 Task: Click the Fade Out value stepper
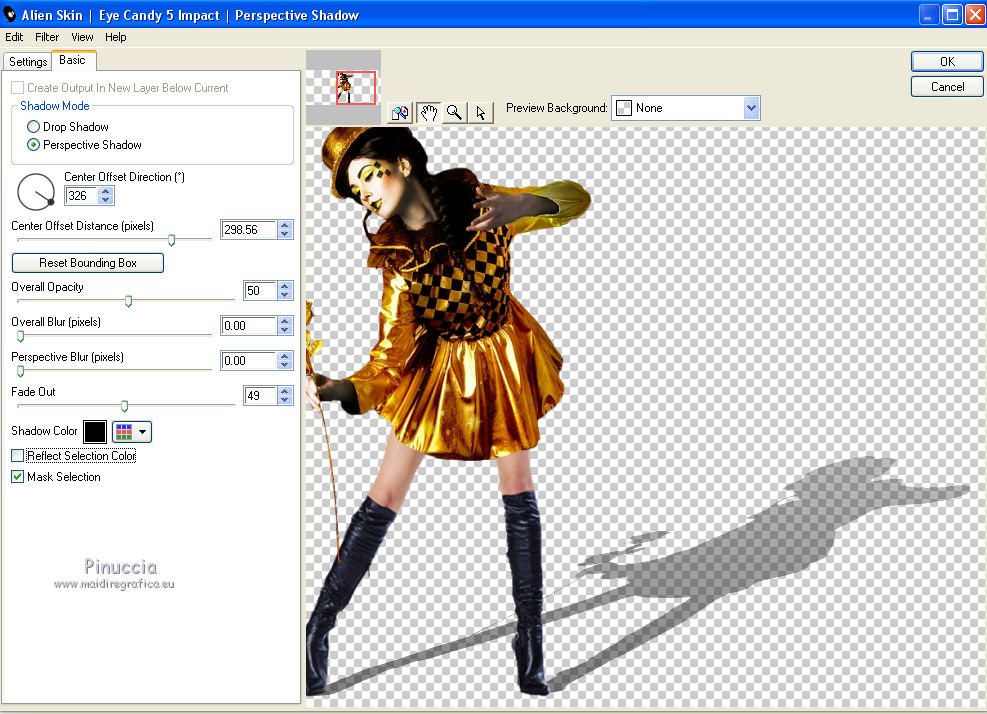click(285, 396)
